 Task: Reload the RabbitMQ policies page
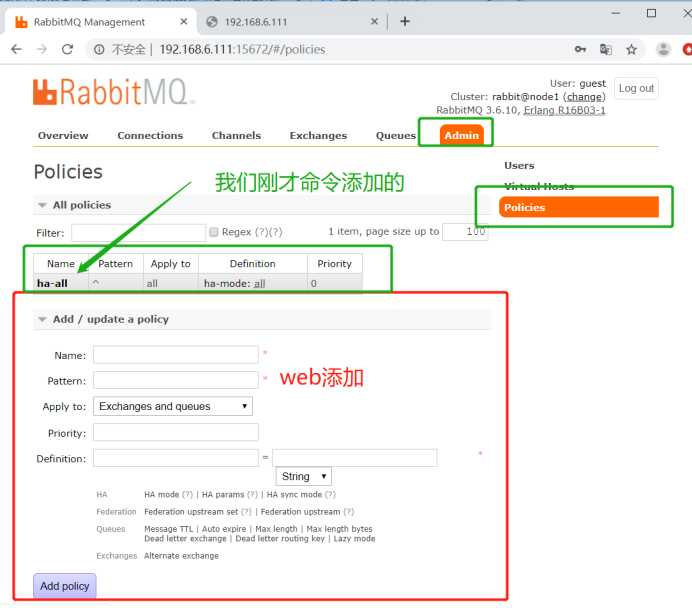coord(67,49)
